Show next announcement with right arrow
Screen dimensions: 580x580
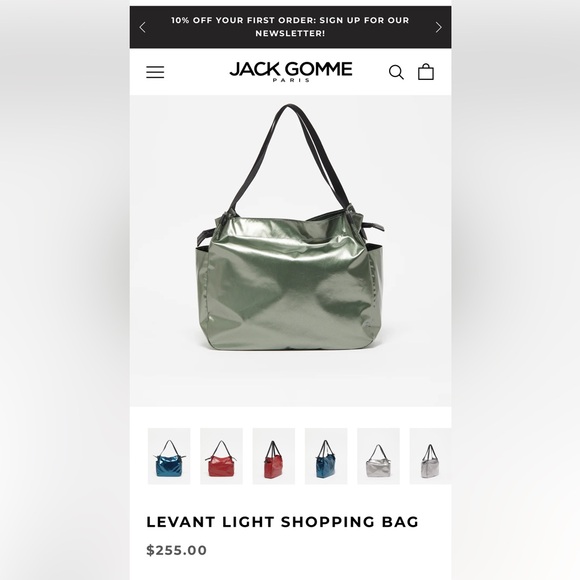pyautogui.click(x=439, y=27)
